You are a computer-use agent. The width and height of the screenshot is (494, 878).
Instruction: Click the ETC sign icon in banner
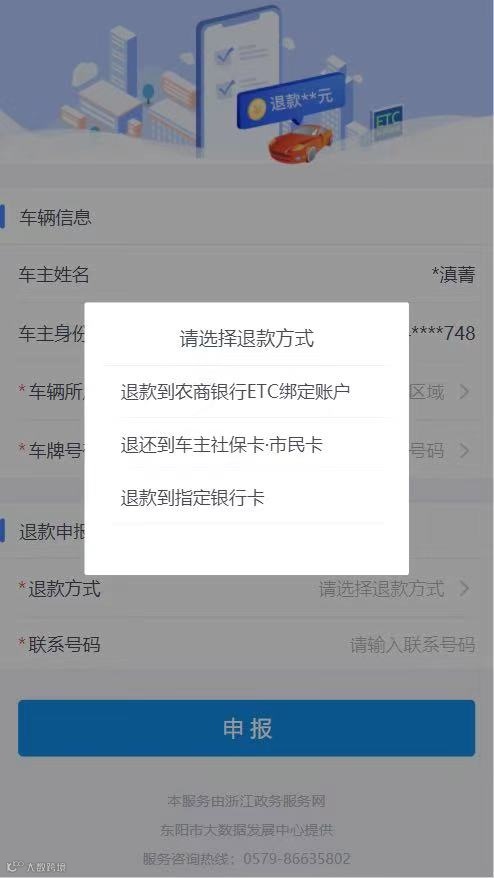point(388,122)
